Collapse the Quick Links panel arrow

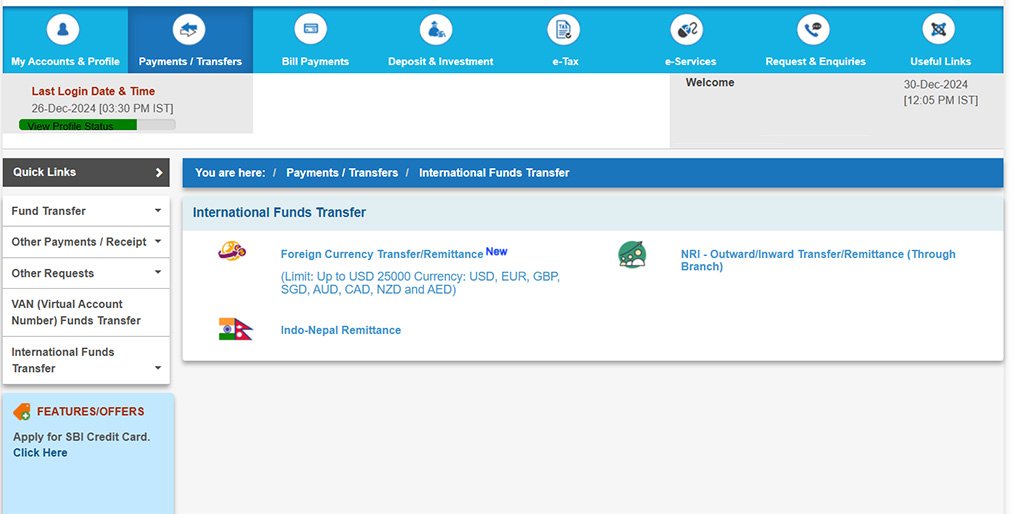[158, 173]
